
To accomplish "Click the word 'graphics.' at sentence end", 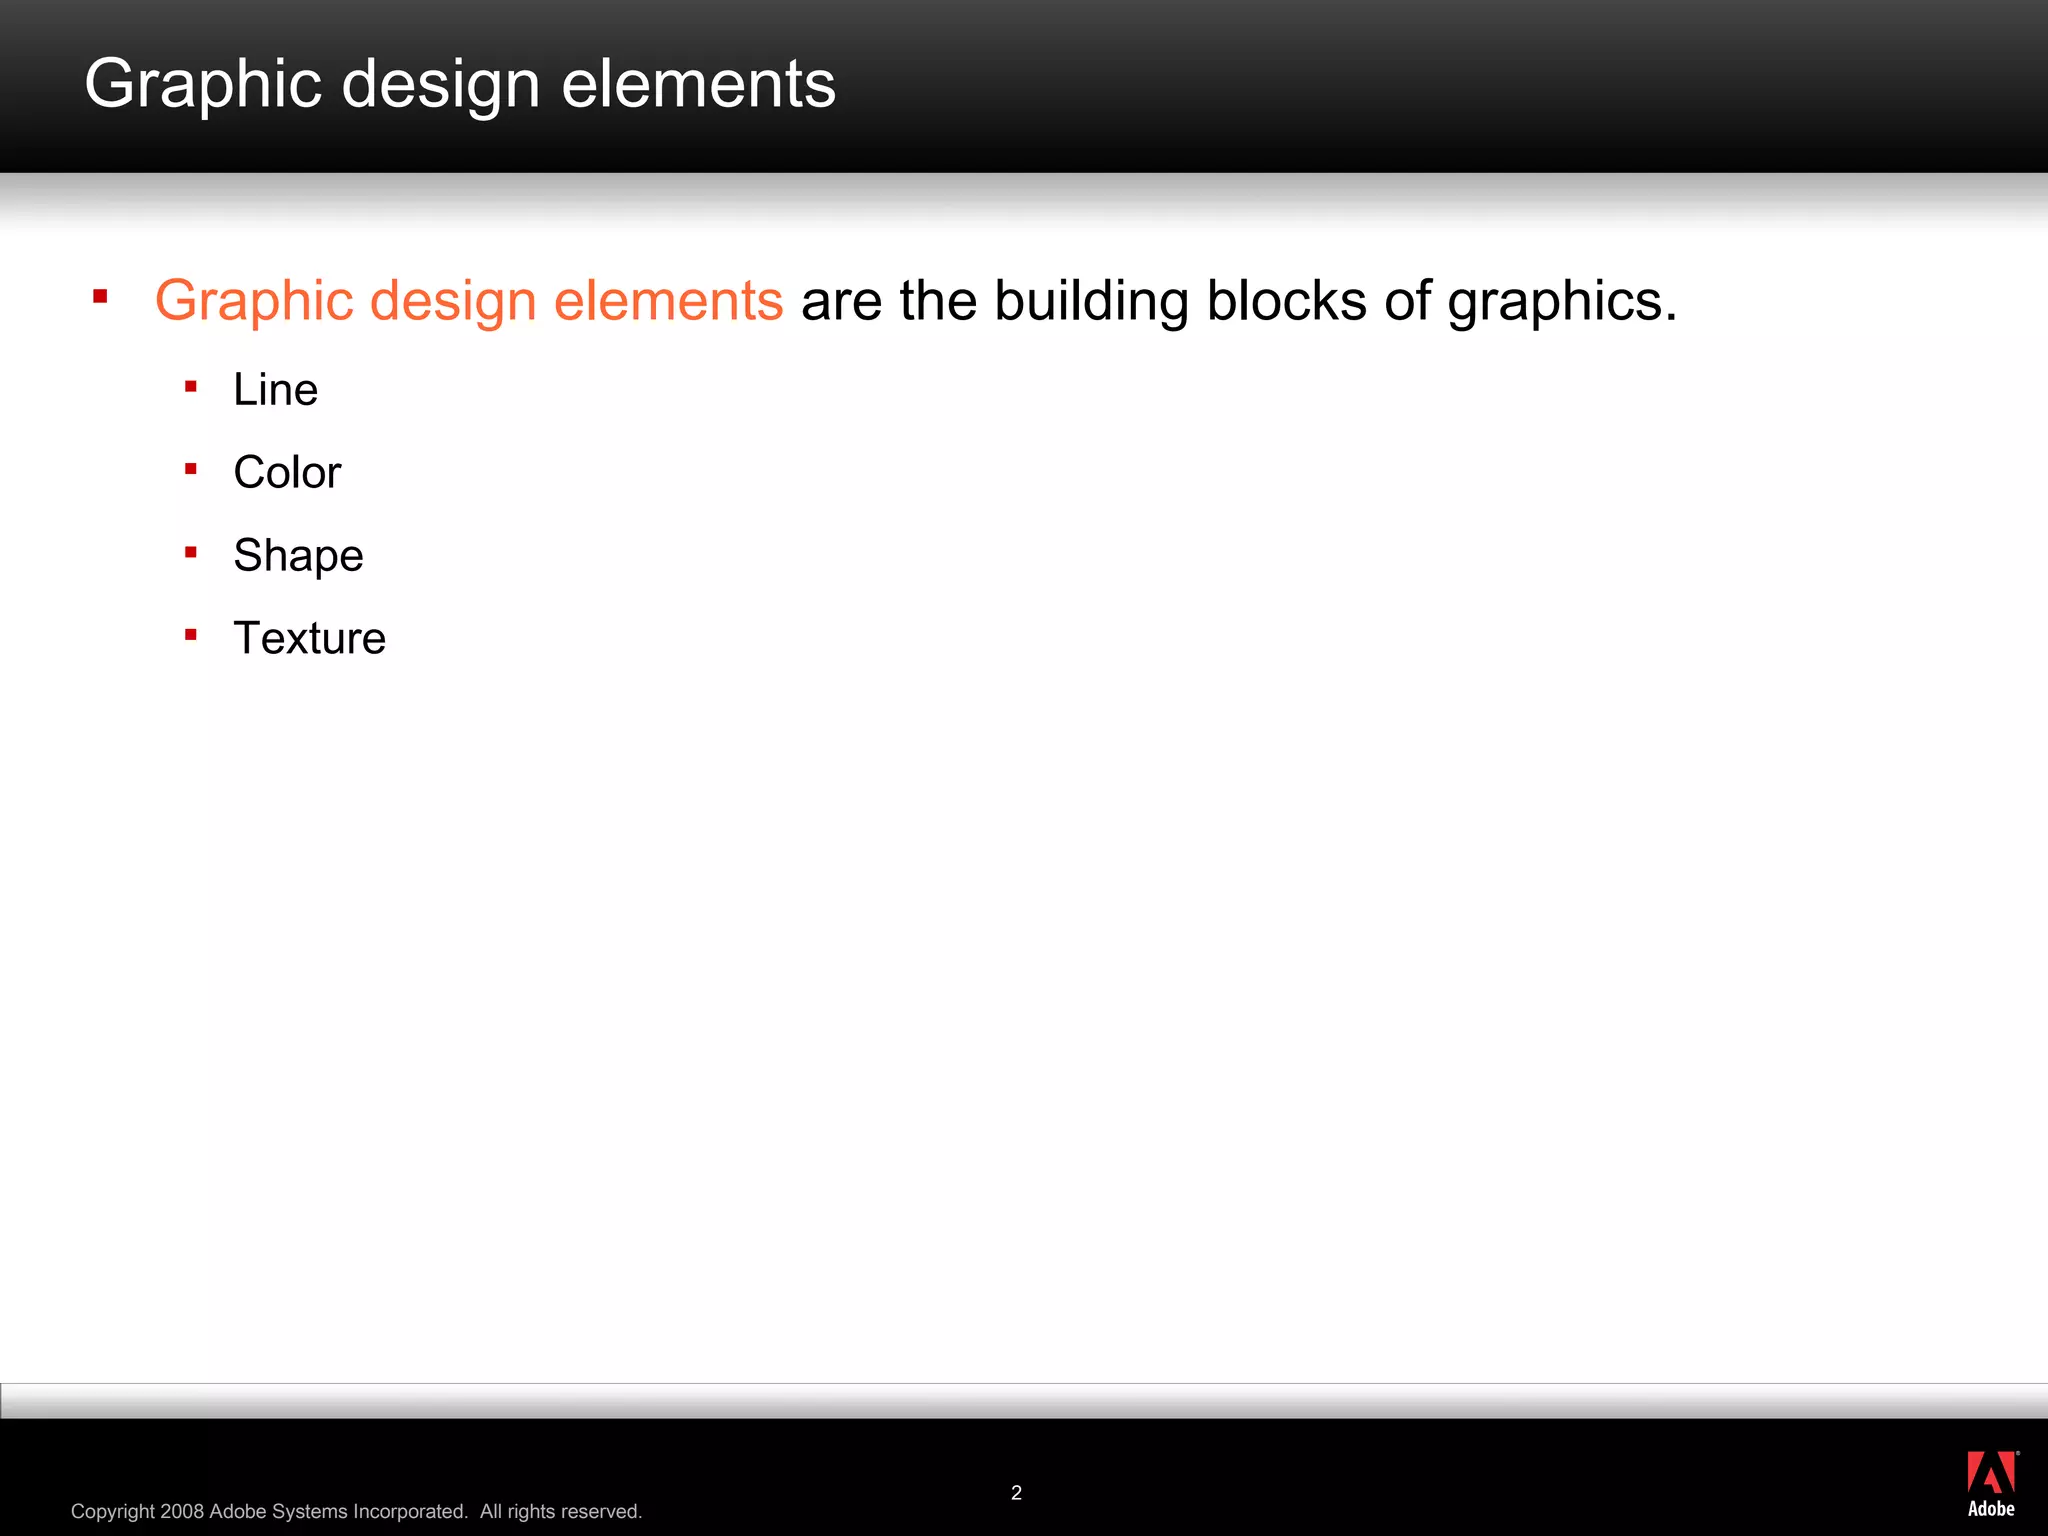I will [1562, 300].
